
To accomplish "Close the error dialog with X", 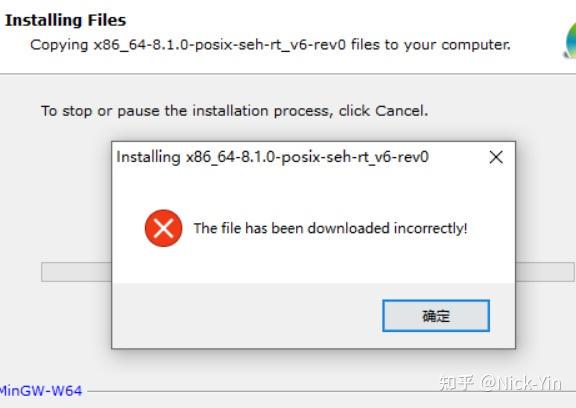I will [496, 157].
